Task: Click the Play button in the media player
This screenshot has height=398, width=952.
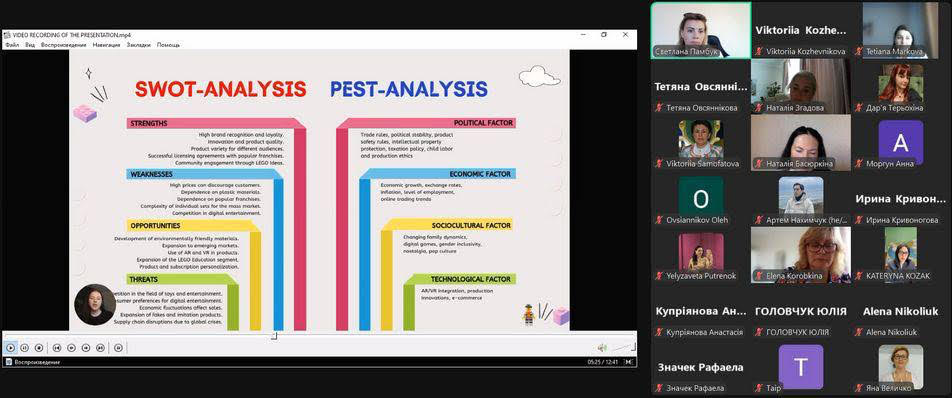Action: pos(10,348)
